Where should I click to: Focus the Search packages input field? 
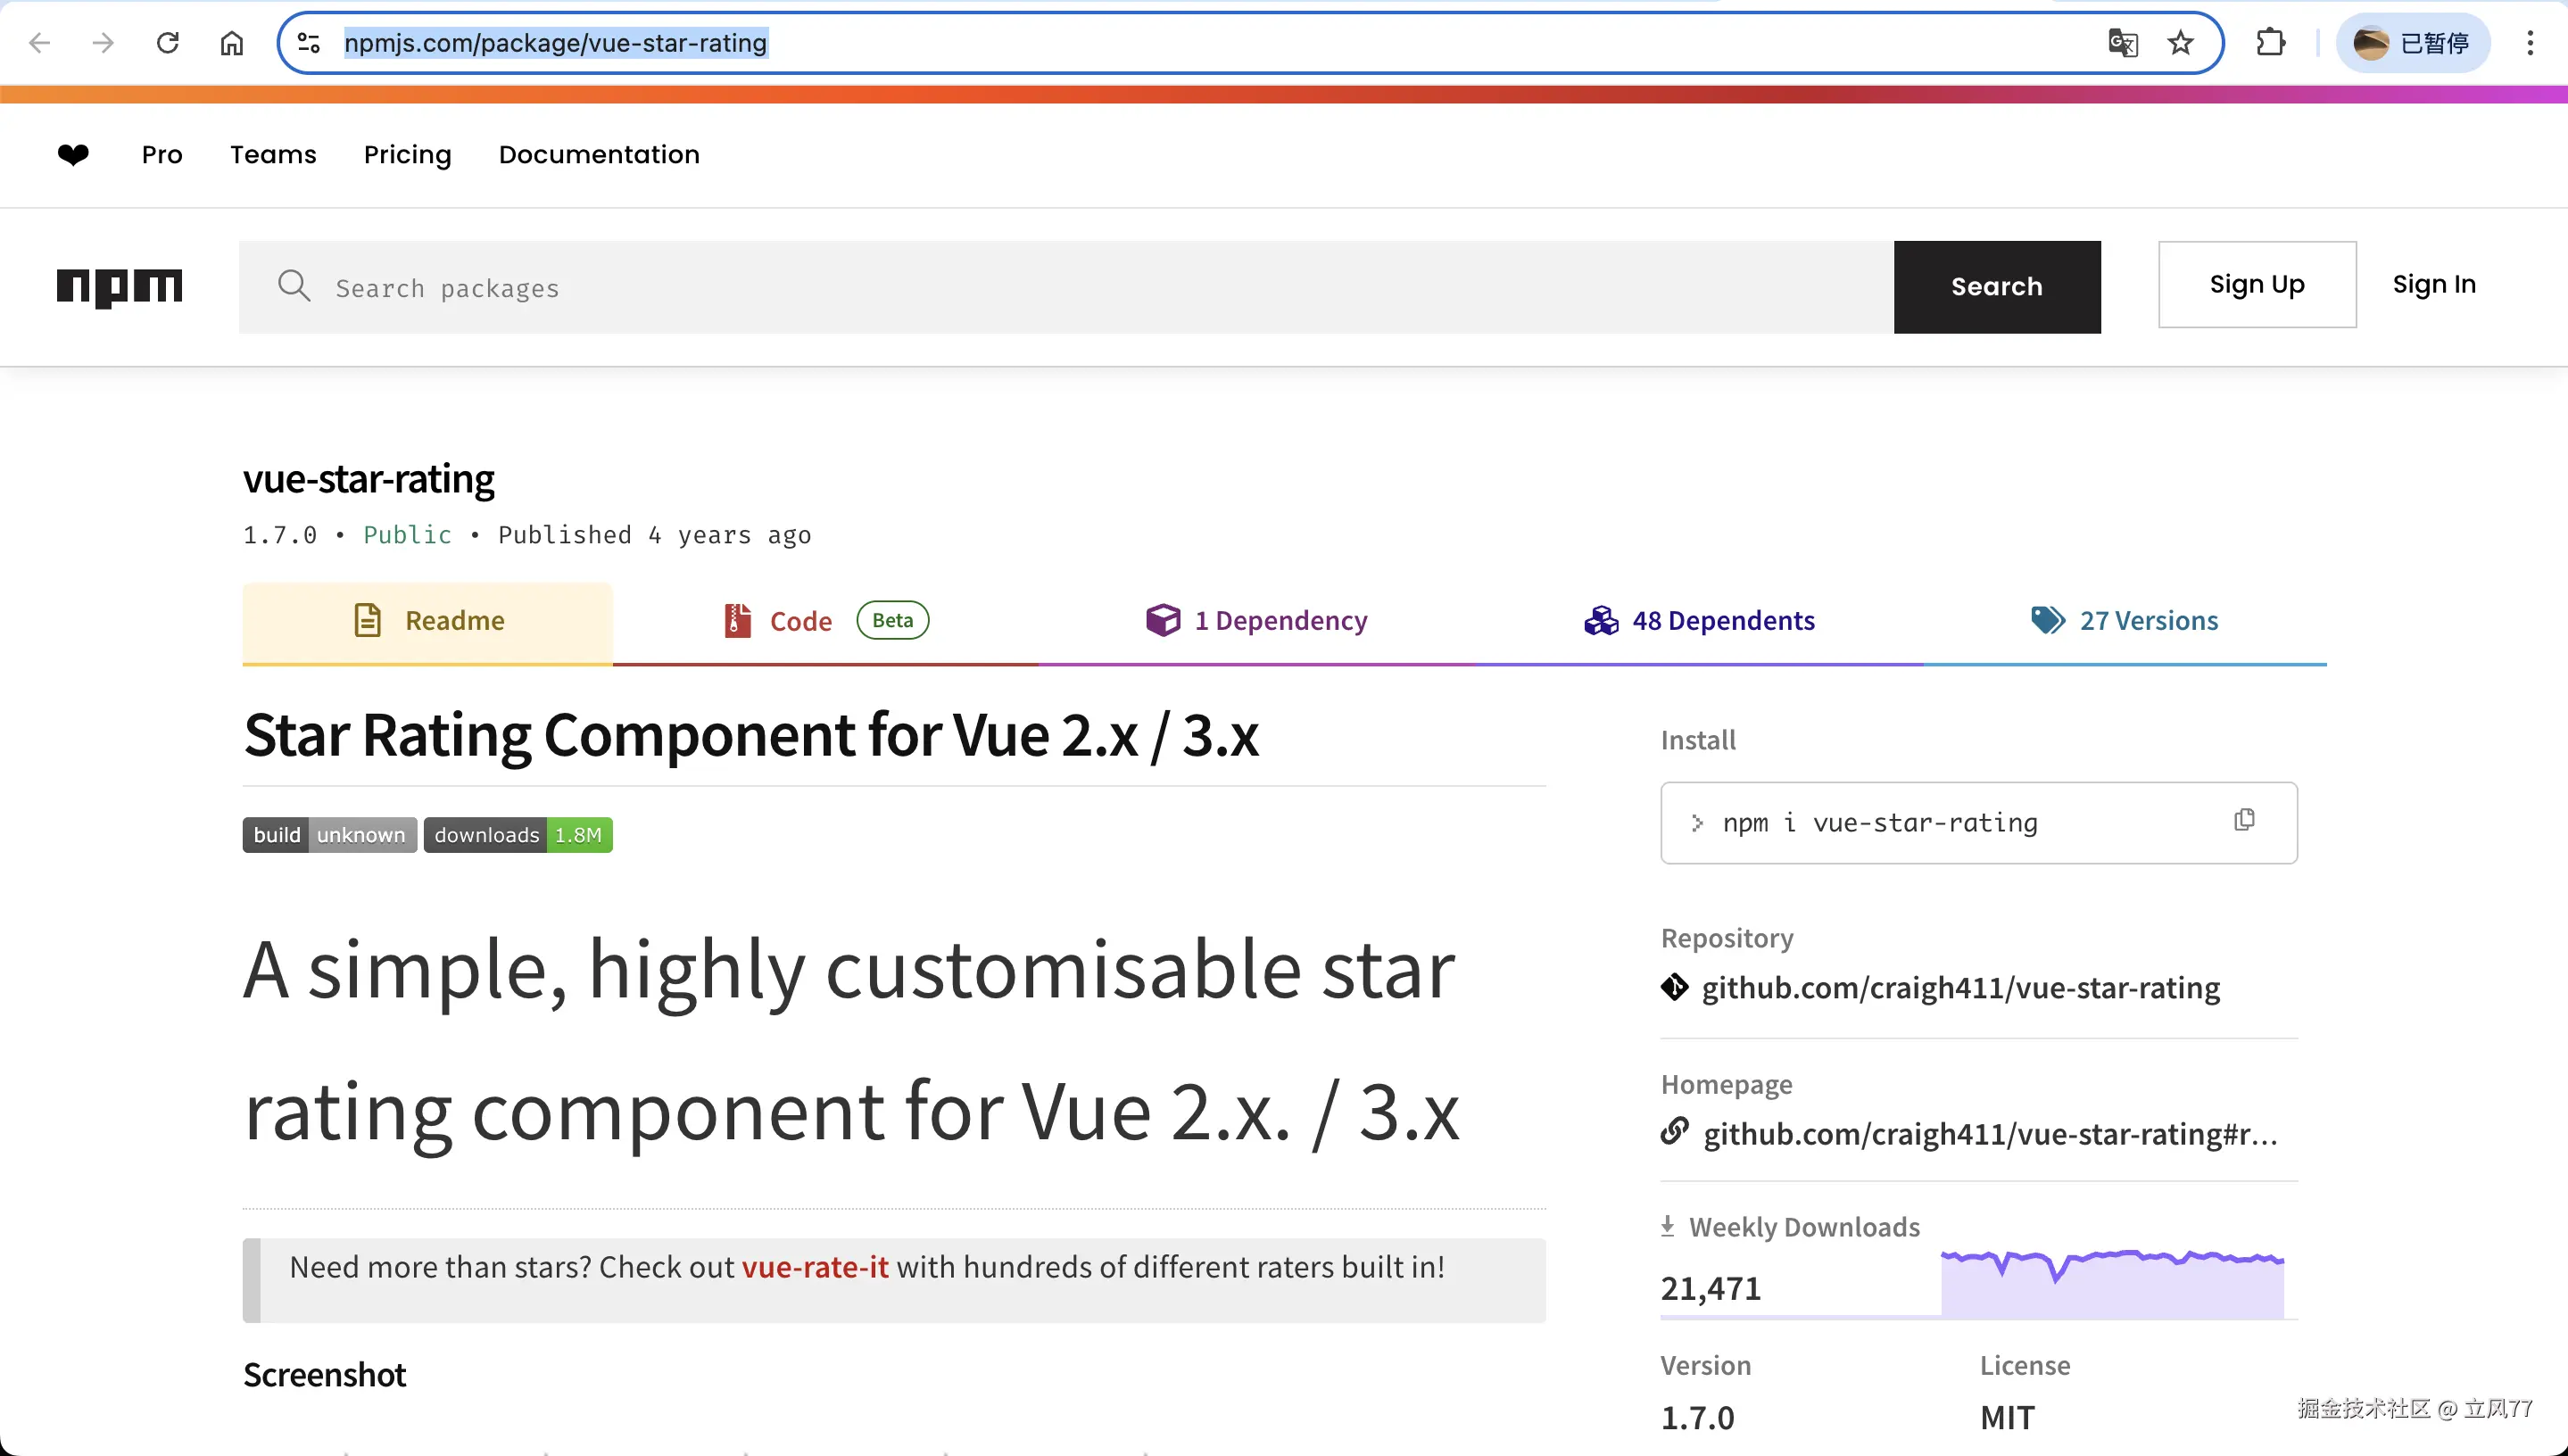pos(1066,287)
